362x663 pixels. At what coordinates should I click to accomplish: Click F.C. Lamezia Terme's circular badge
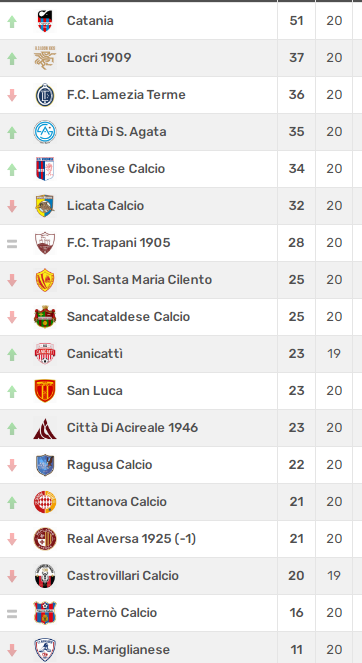click(45, 95)
